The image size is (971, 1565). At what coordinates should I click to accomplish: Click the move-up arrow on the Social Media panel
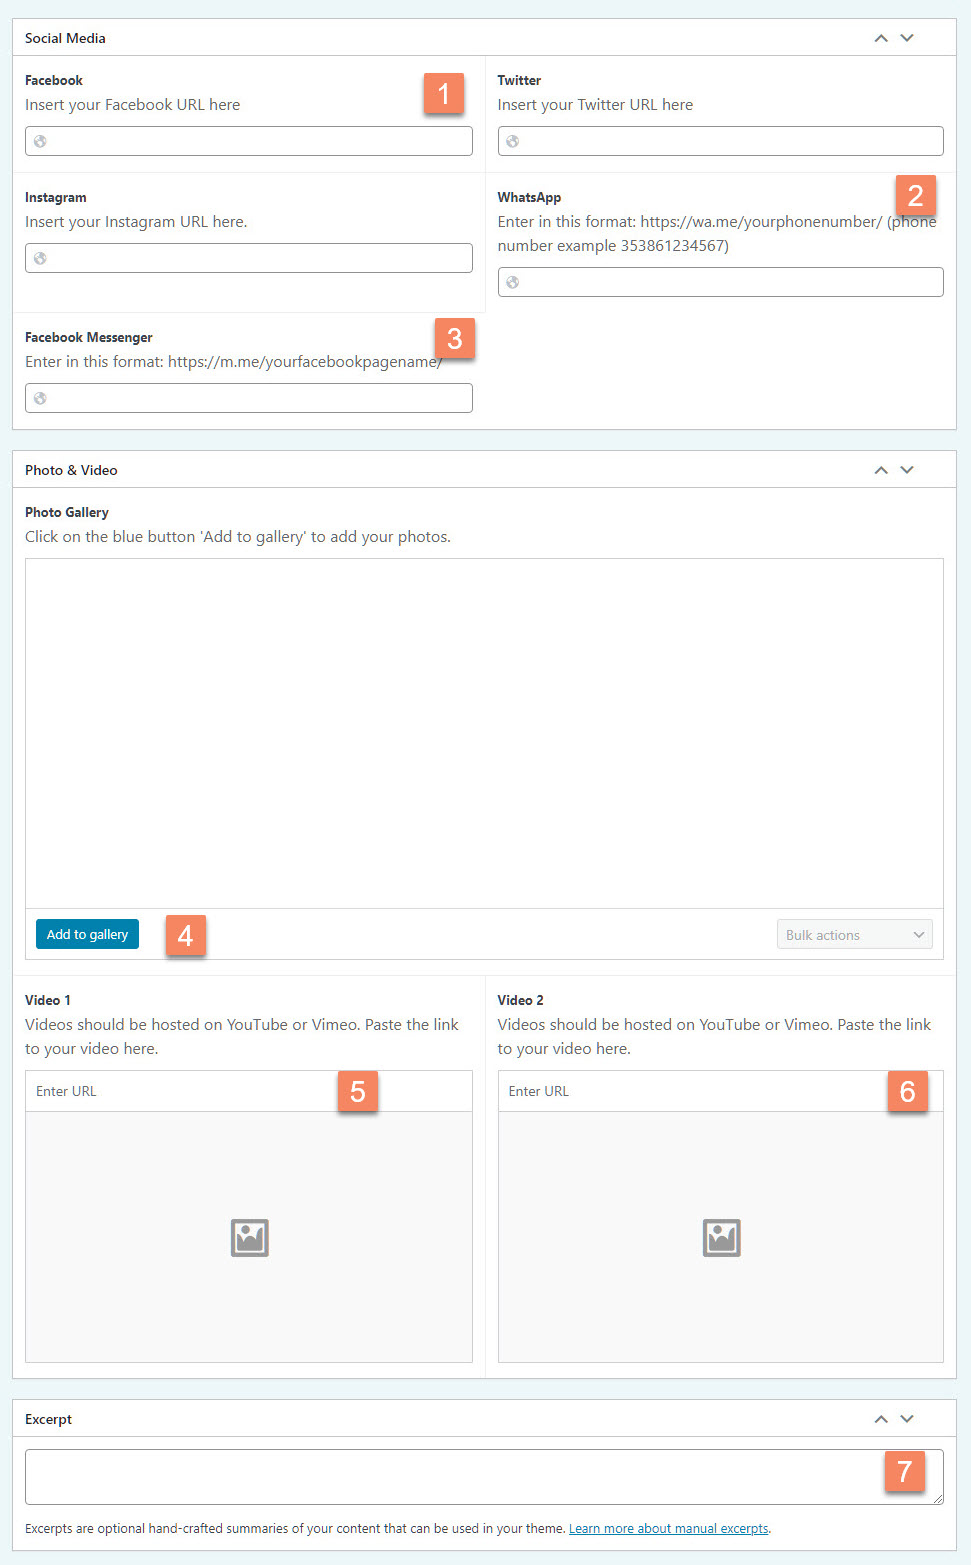click(x=880, y=37)
